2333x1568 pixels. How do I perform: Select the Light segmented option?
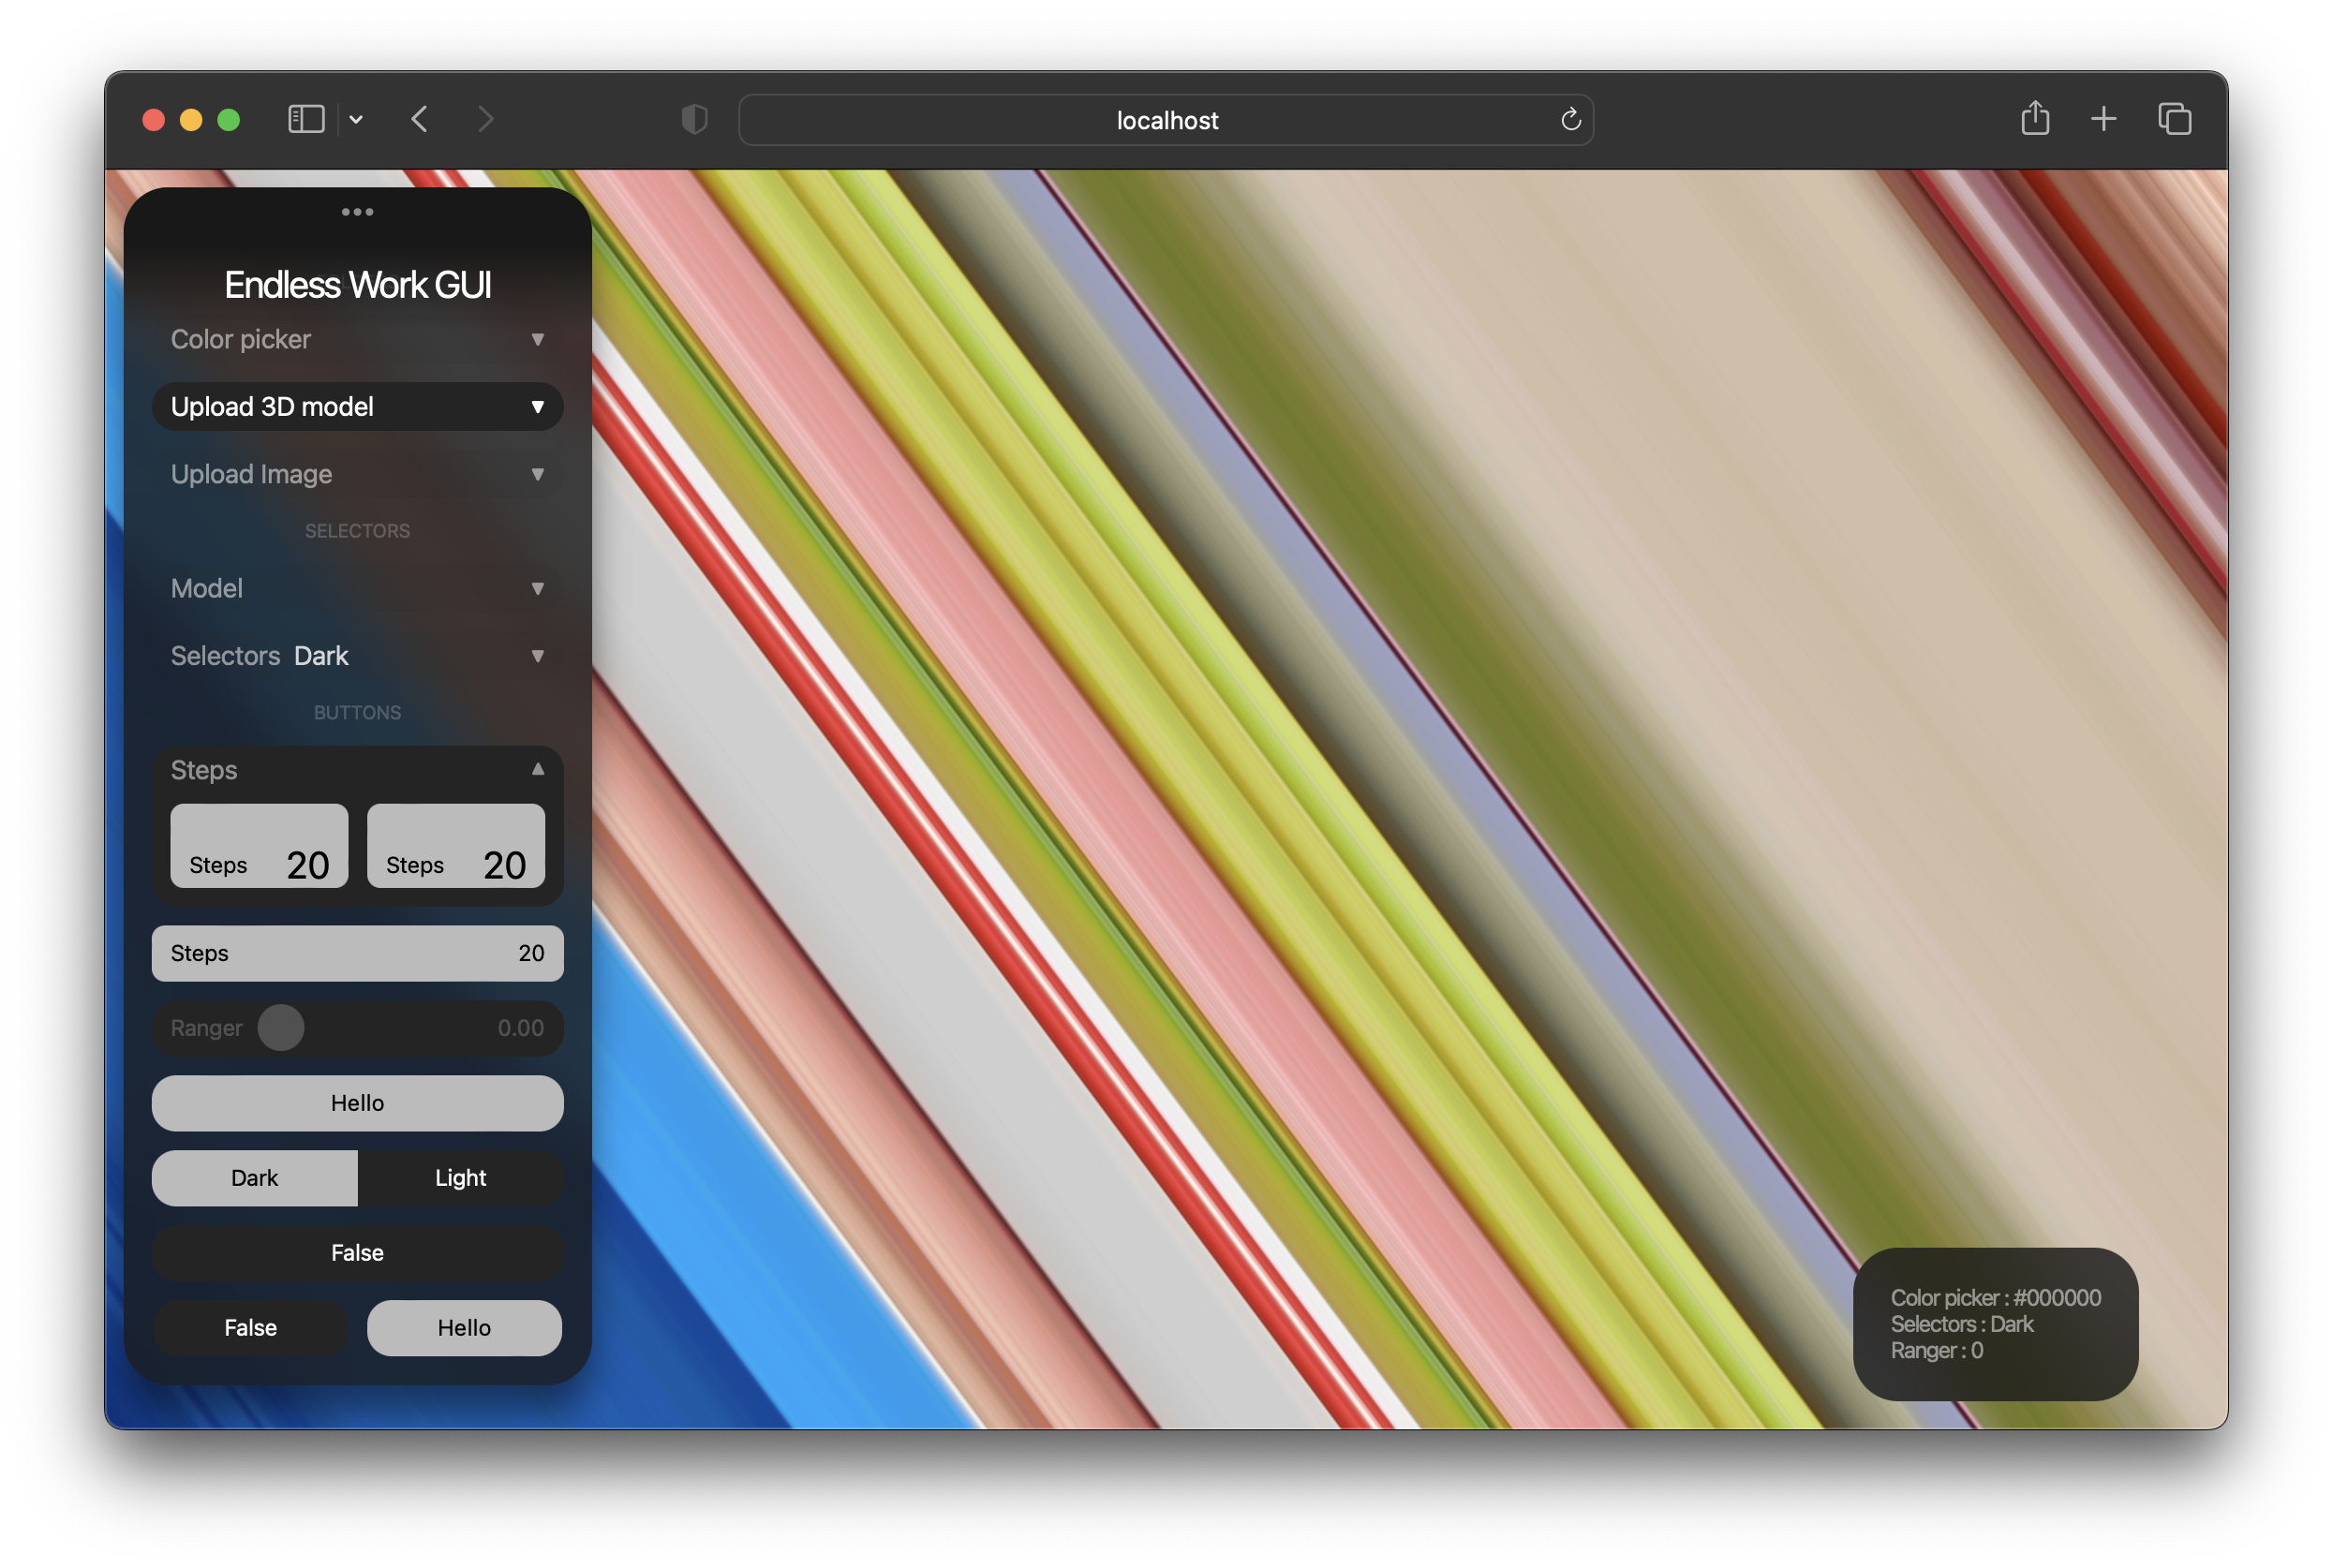[x=460, y=1178]
